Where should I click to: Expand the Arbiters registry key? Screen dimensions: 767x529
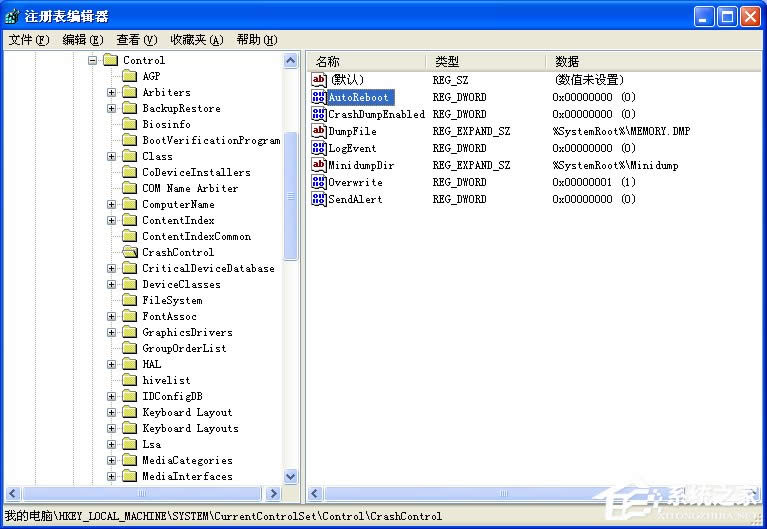pos(112,92)
